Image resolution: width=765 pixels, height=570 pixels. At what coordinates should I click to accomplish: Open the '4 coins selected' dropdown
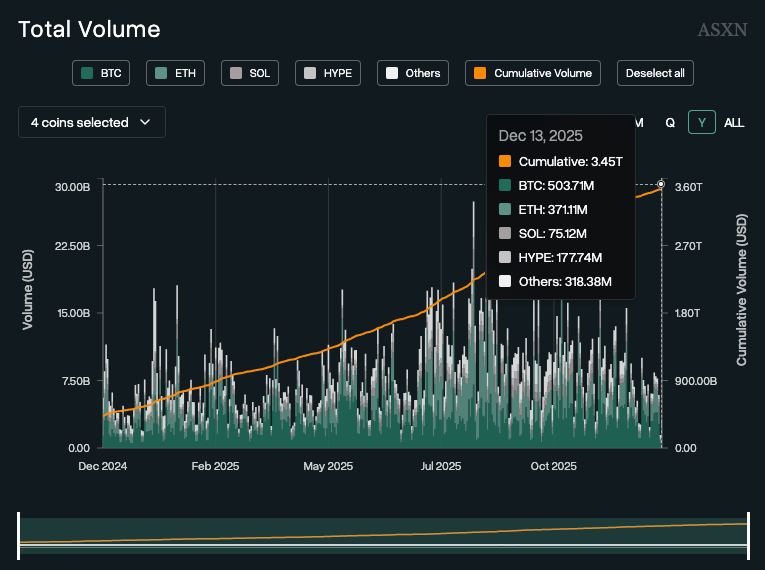pos(91,122)
